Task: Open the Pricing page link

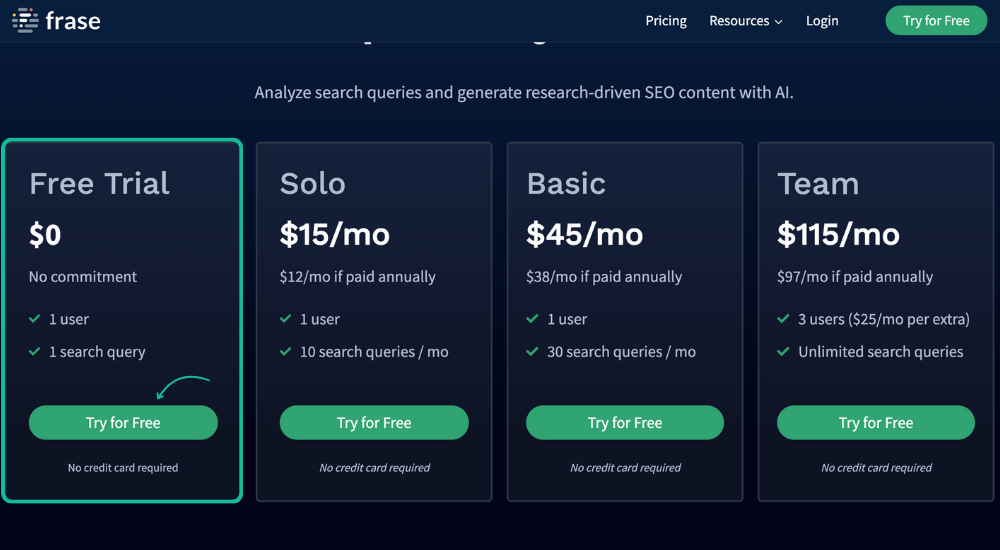Action: 666,21
